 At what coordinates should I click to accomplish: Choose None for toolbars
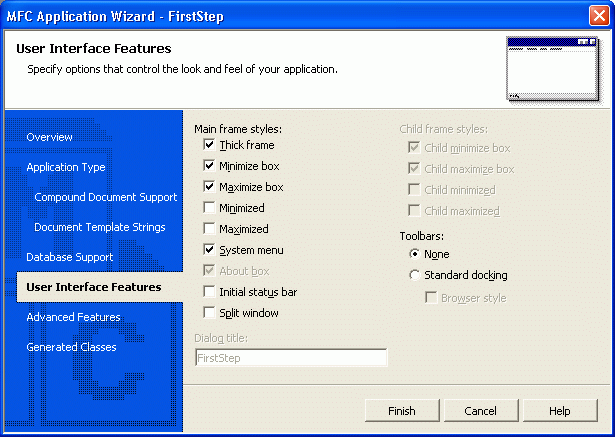click(415, 255)
